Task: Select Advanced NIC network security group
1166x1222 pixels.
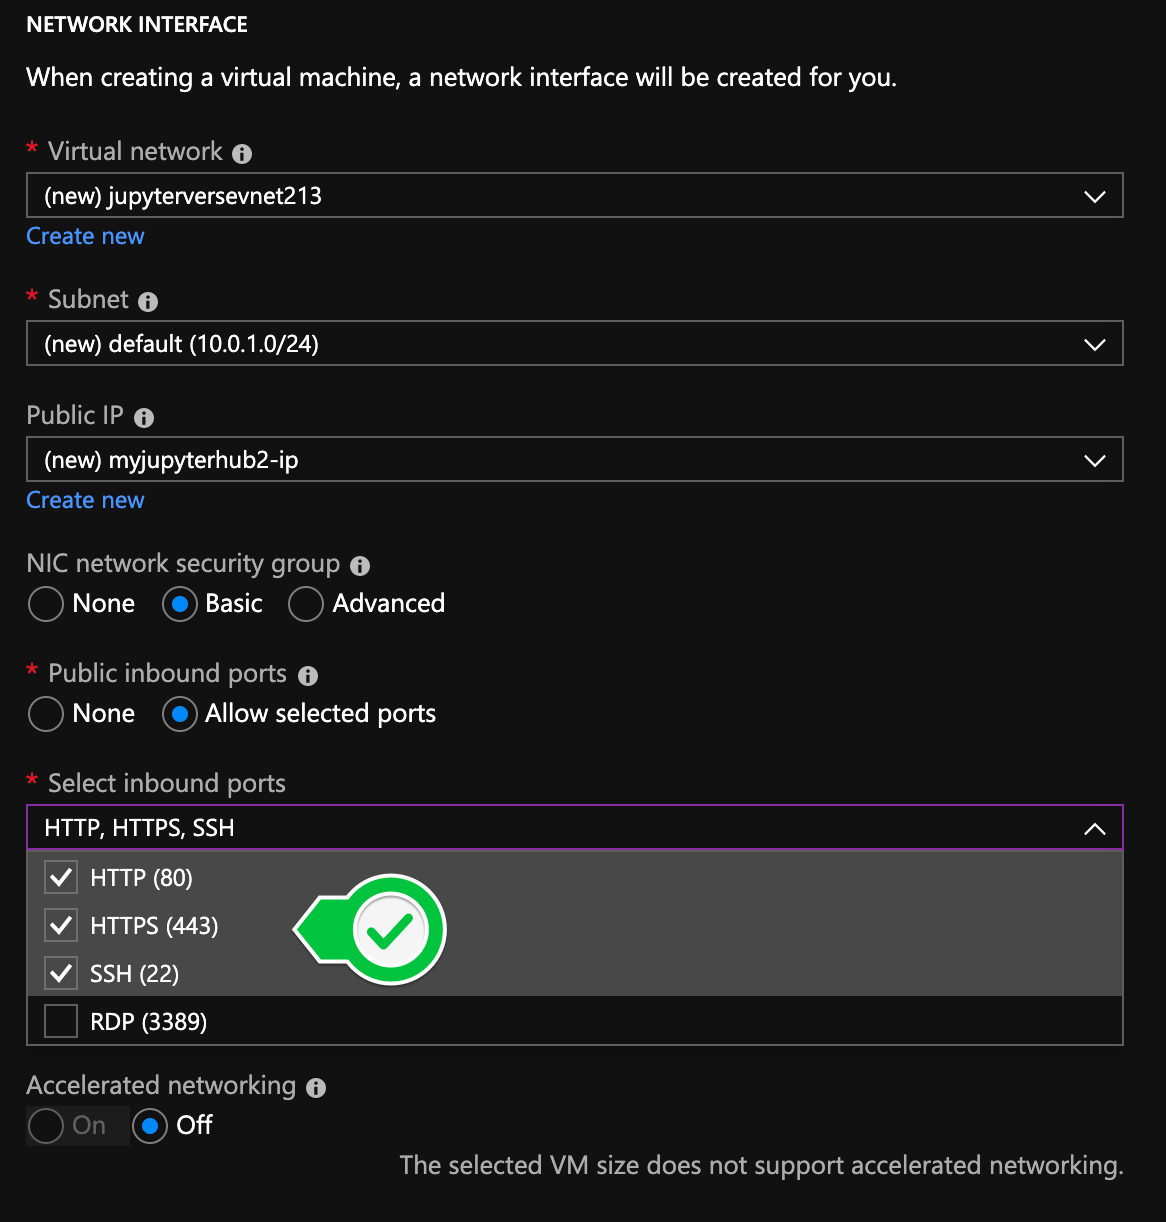Action: click(306, 604)
